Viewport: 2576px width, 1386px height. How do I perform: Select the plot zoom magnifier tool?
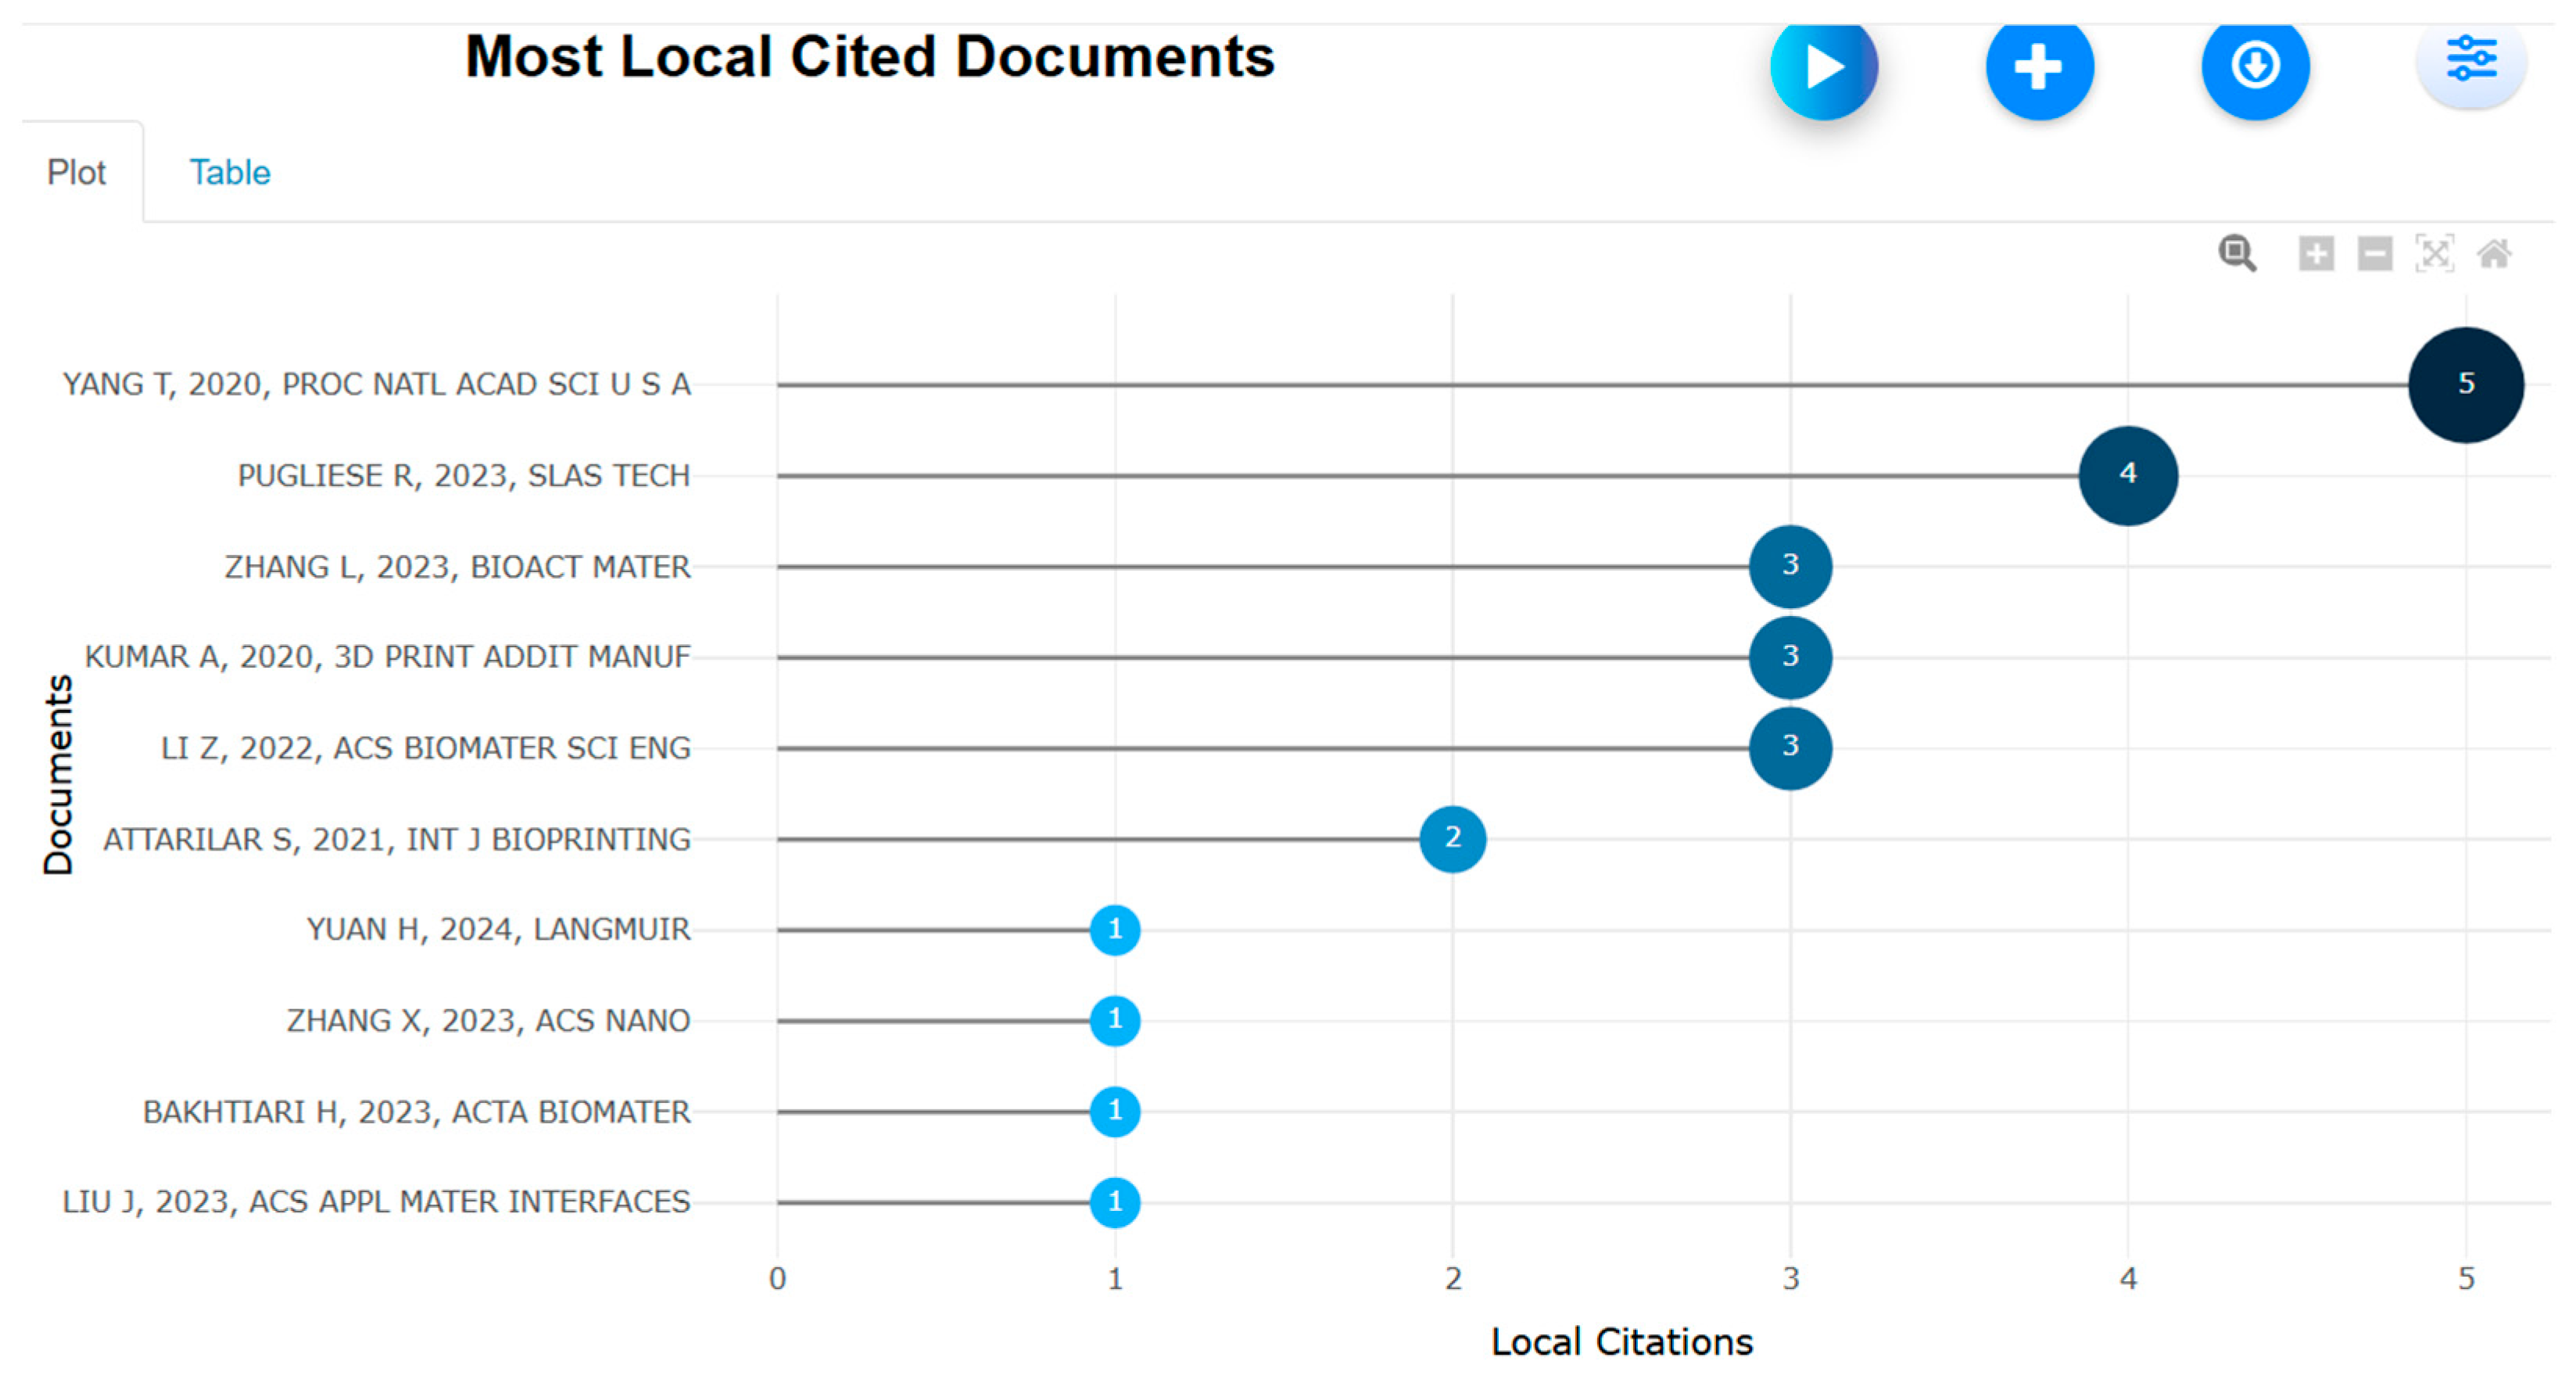(x=2237, y=253)
